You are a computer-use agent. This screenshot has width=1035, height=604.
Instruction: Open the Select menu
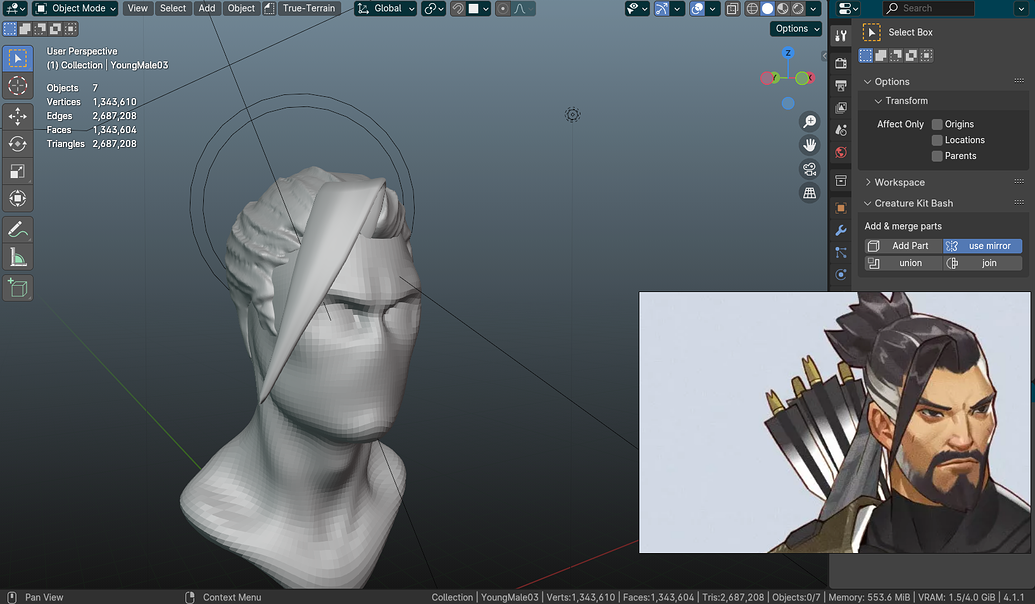coord(173,9)
